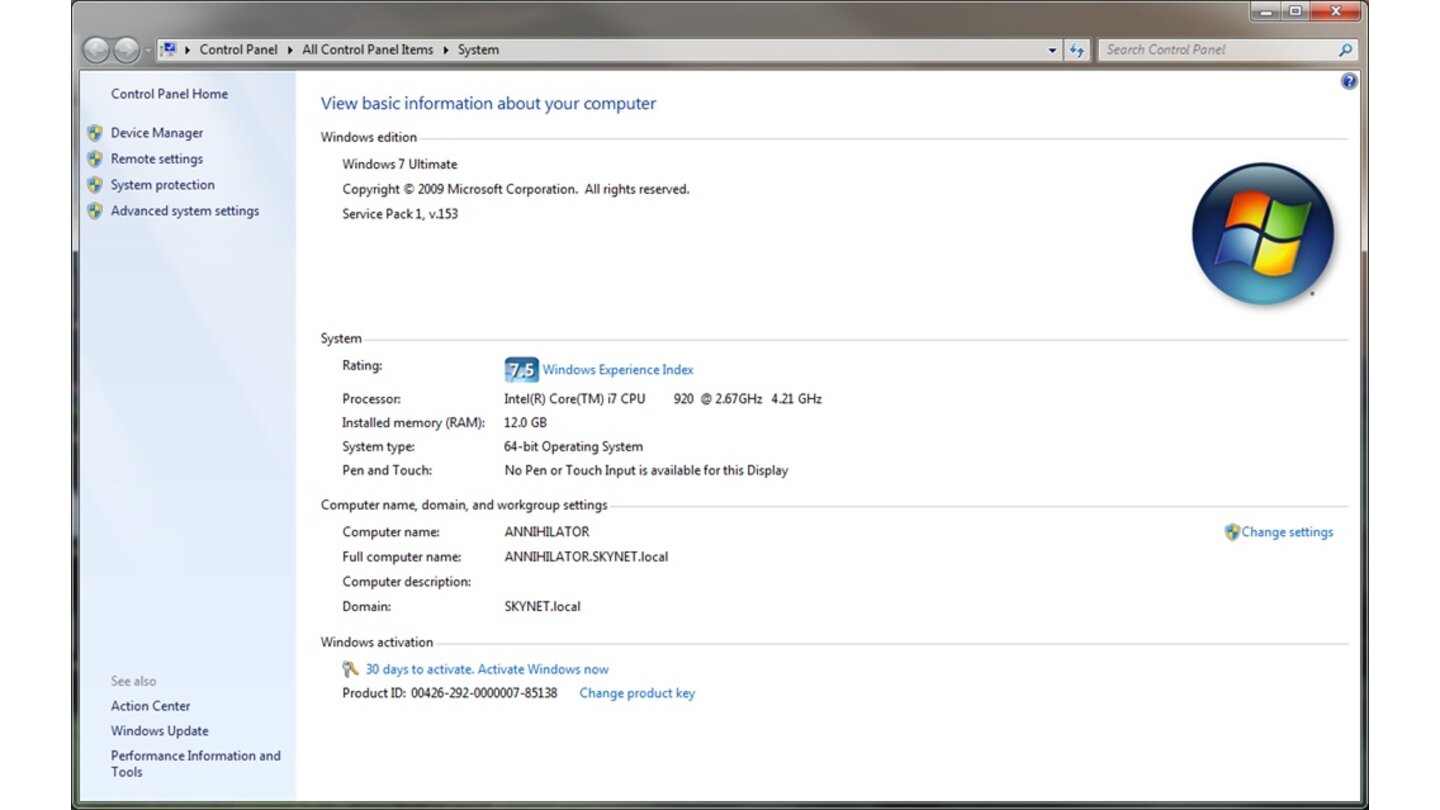Click the ANNIHILATOR computer name value
The width and height of the screenshot is (1440, 810).
point(547,532)
